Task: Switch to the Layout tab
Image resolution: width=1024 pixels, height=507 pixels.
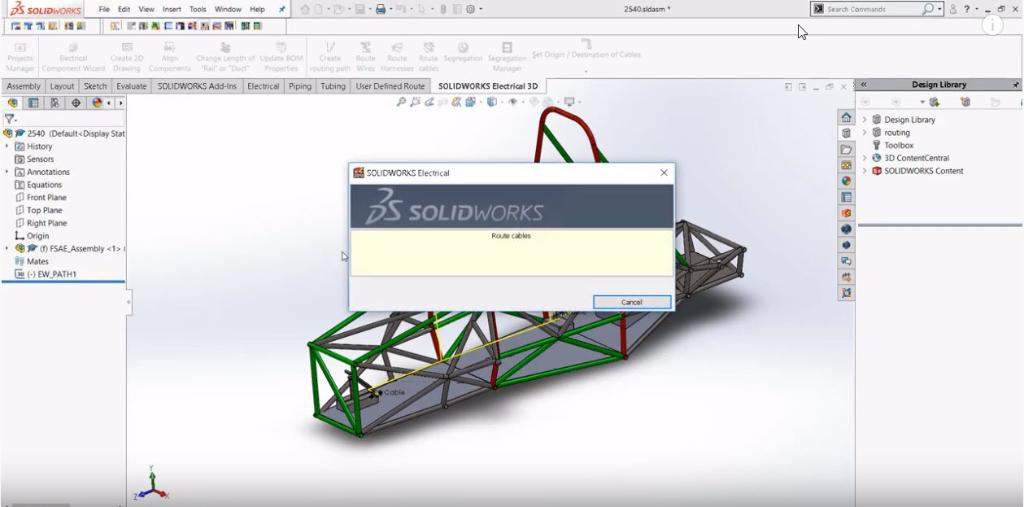Action: pos(62,86)
